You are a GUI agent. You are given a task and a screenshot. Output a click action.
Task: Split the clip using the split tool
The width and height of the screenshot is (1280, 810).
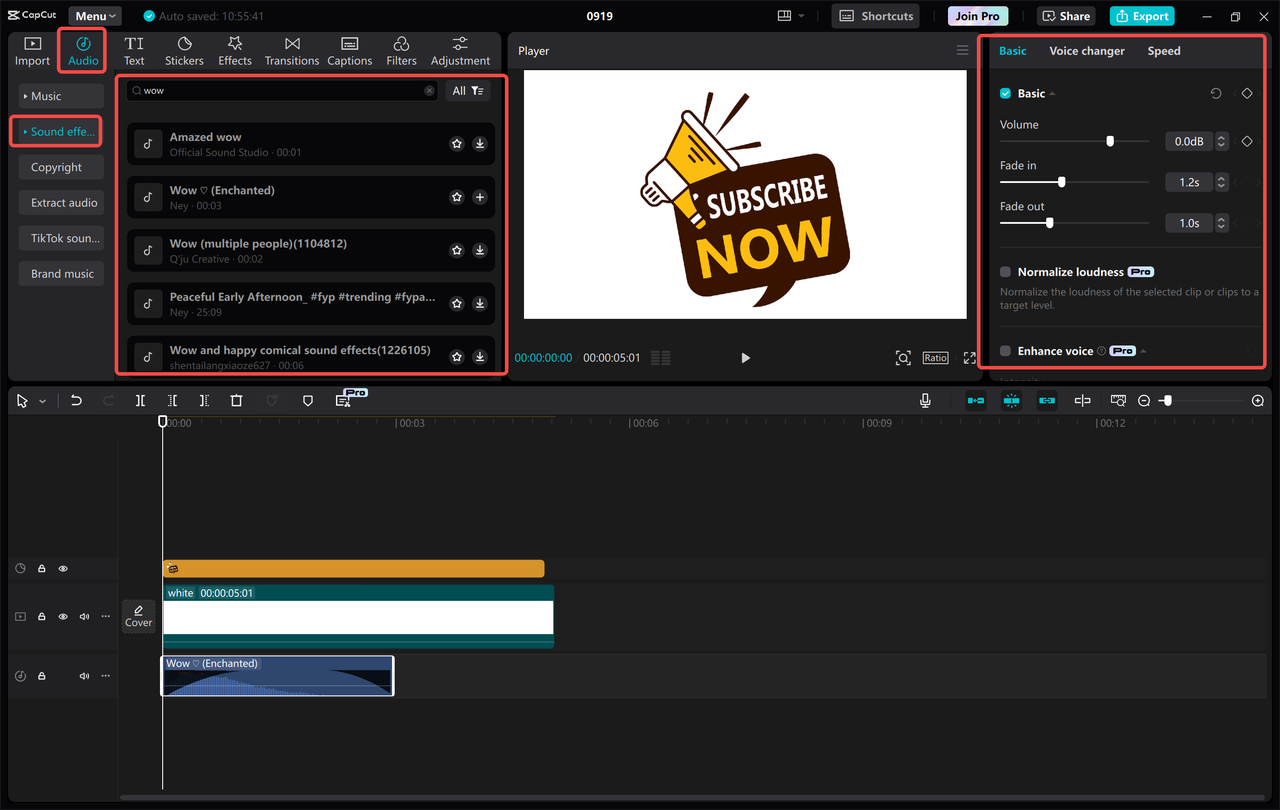140,400
